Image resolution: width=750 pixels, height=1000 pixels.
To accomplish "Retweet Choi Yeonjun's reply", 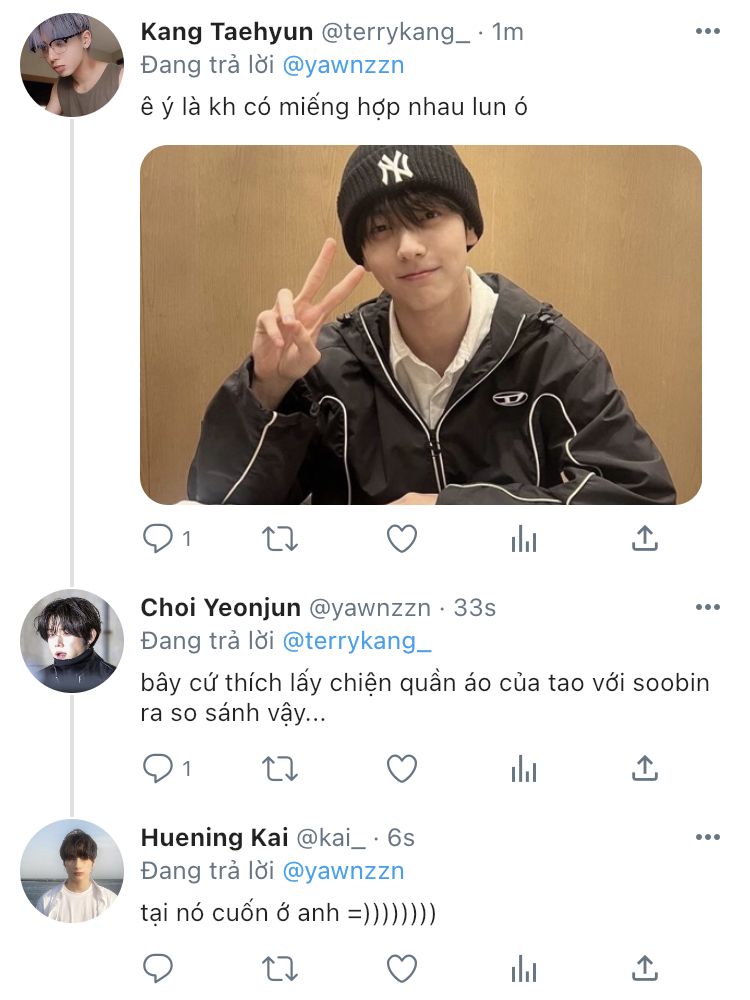I will 279,768.
